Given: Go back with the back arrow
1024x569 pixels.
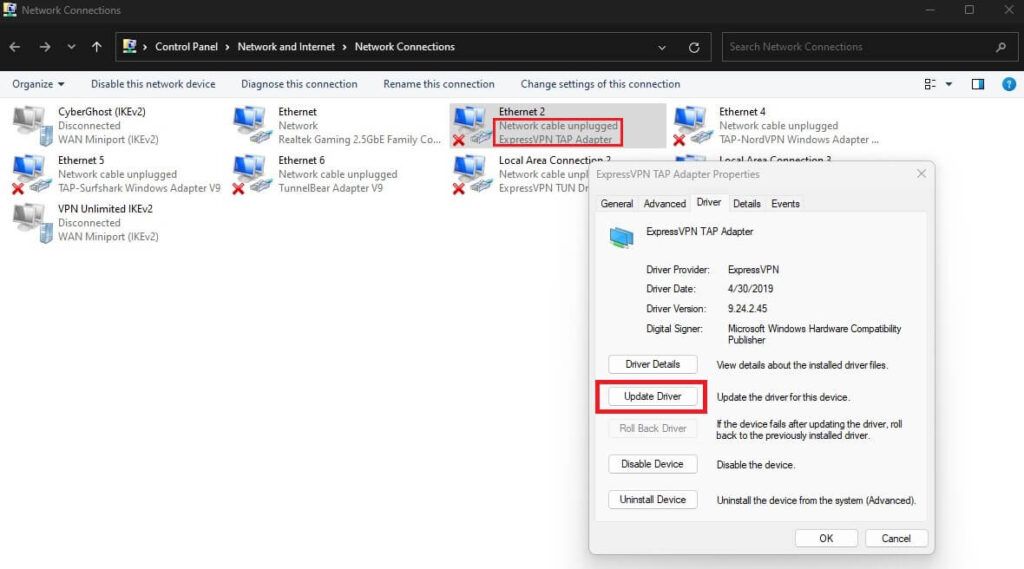Looking at the screenshot, I should pyautogui.click(x=15, y=47).
